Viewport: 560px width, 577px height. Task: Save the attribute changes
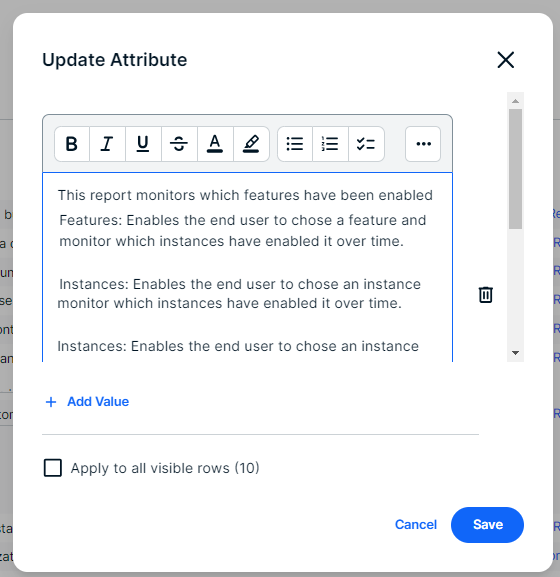pyautogui.click(x=488, y=525)
